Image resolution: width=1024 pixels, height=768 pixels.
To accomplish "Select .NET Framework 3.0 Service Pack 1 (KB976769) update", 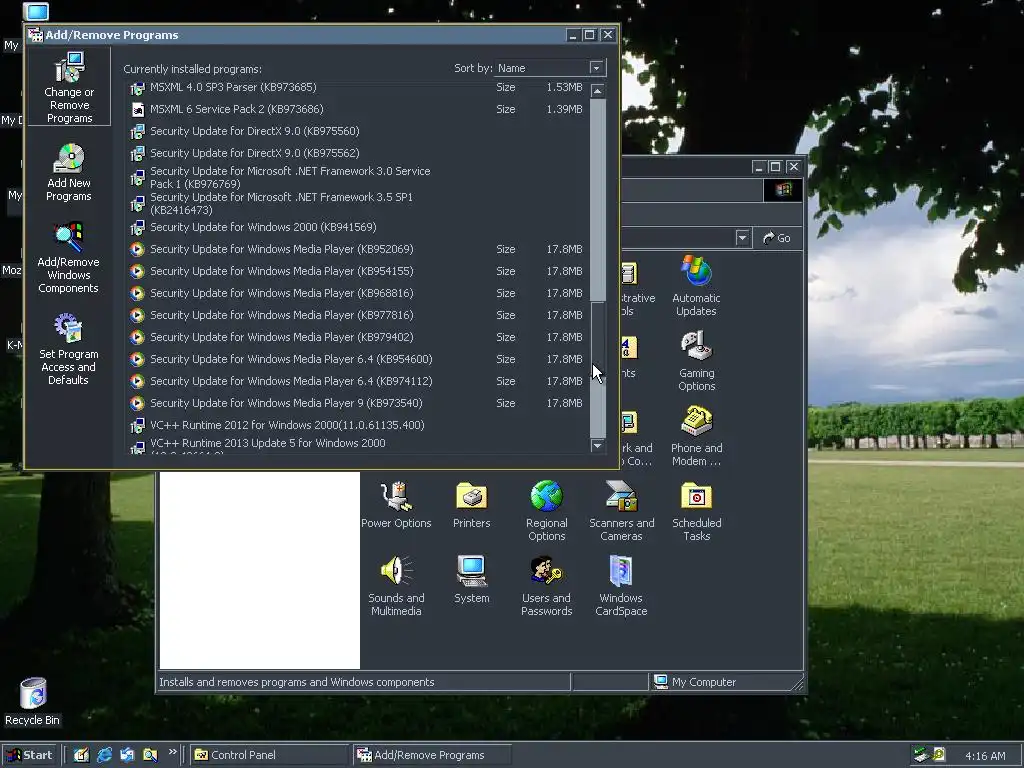I will point(356,178).
